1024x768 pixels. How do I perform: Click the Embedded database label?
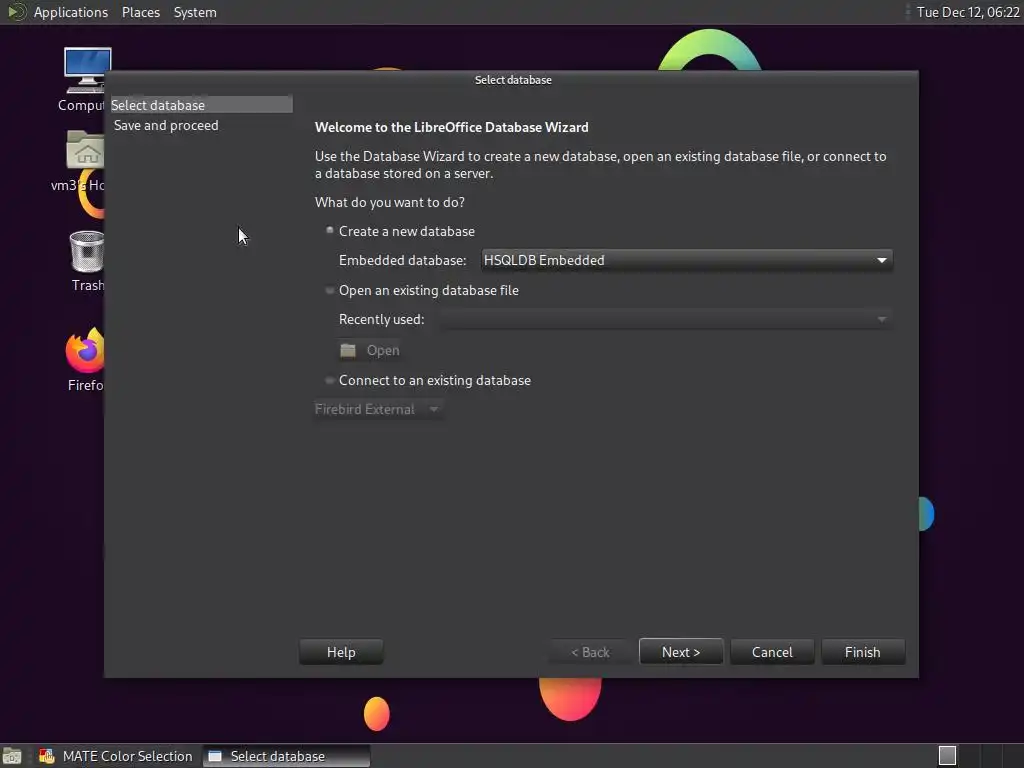point(402,261)
